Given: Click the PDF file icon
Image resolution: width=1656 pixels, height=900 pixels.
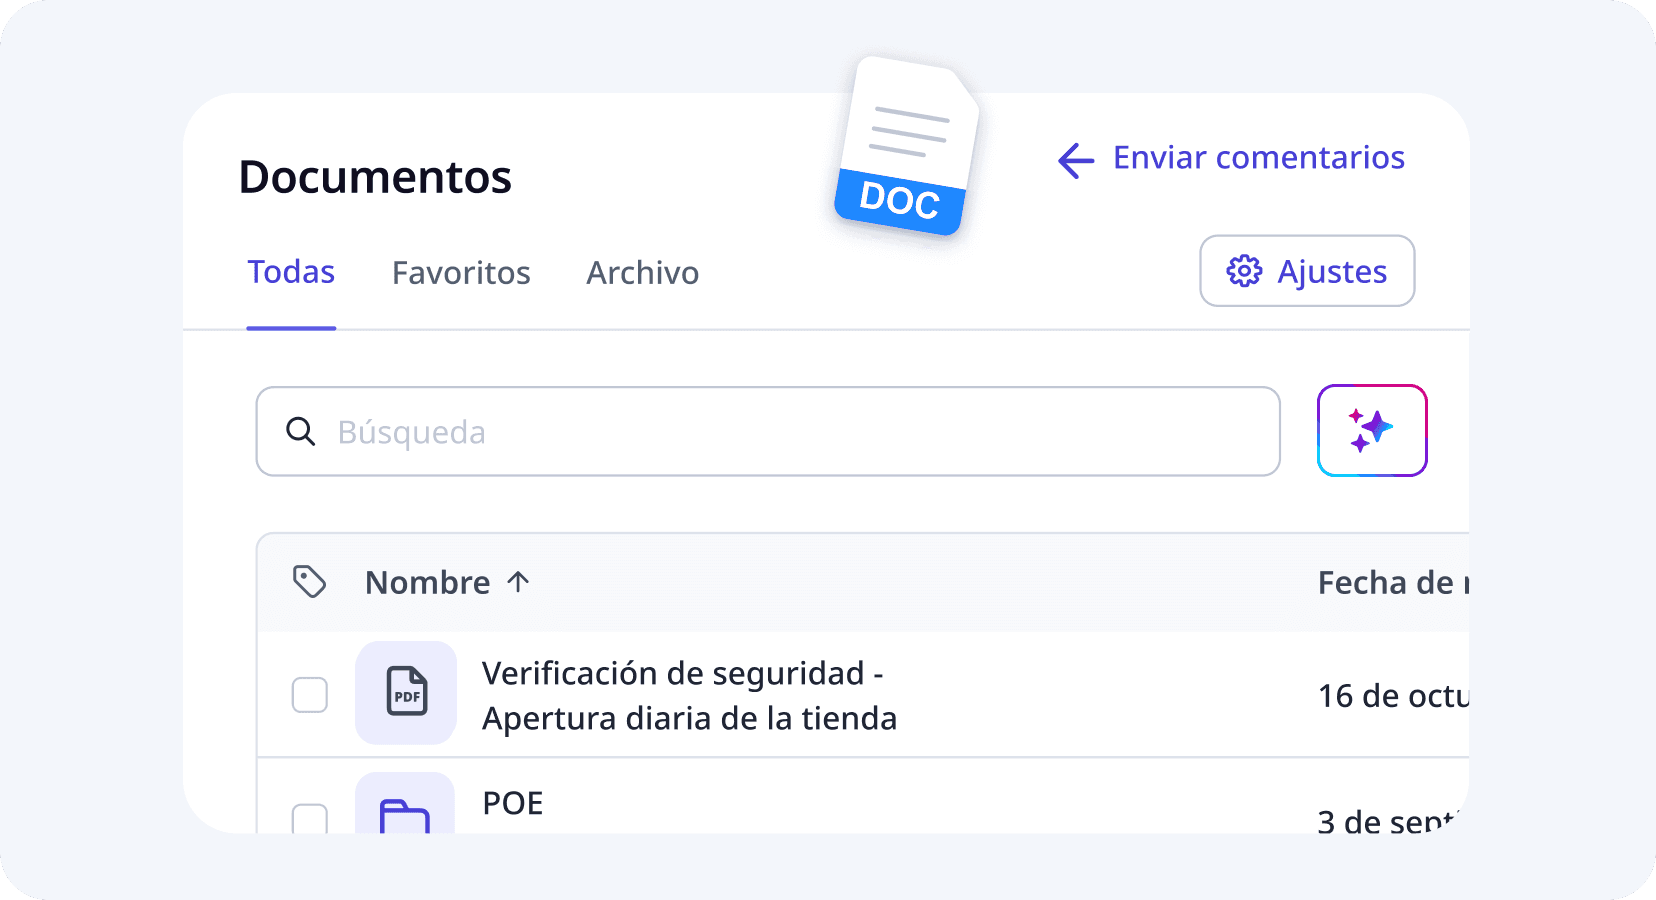Looking at the screenshot, I should tap(406, 692).
